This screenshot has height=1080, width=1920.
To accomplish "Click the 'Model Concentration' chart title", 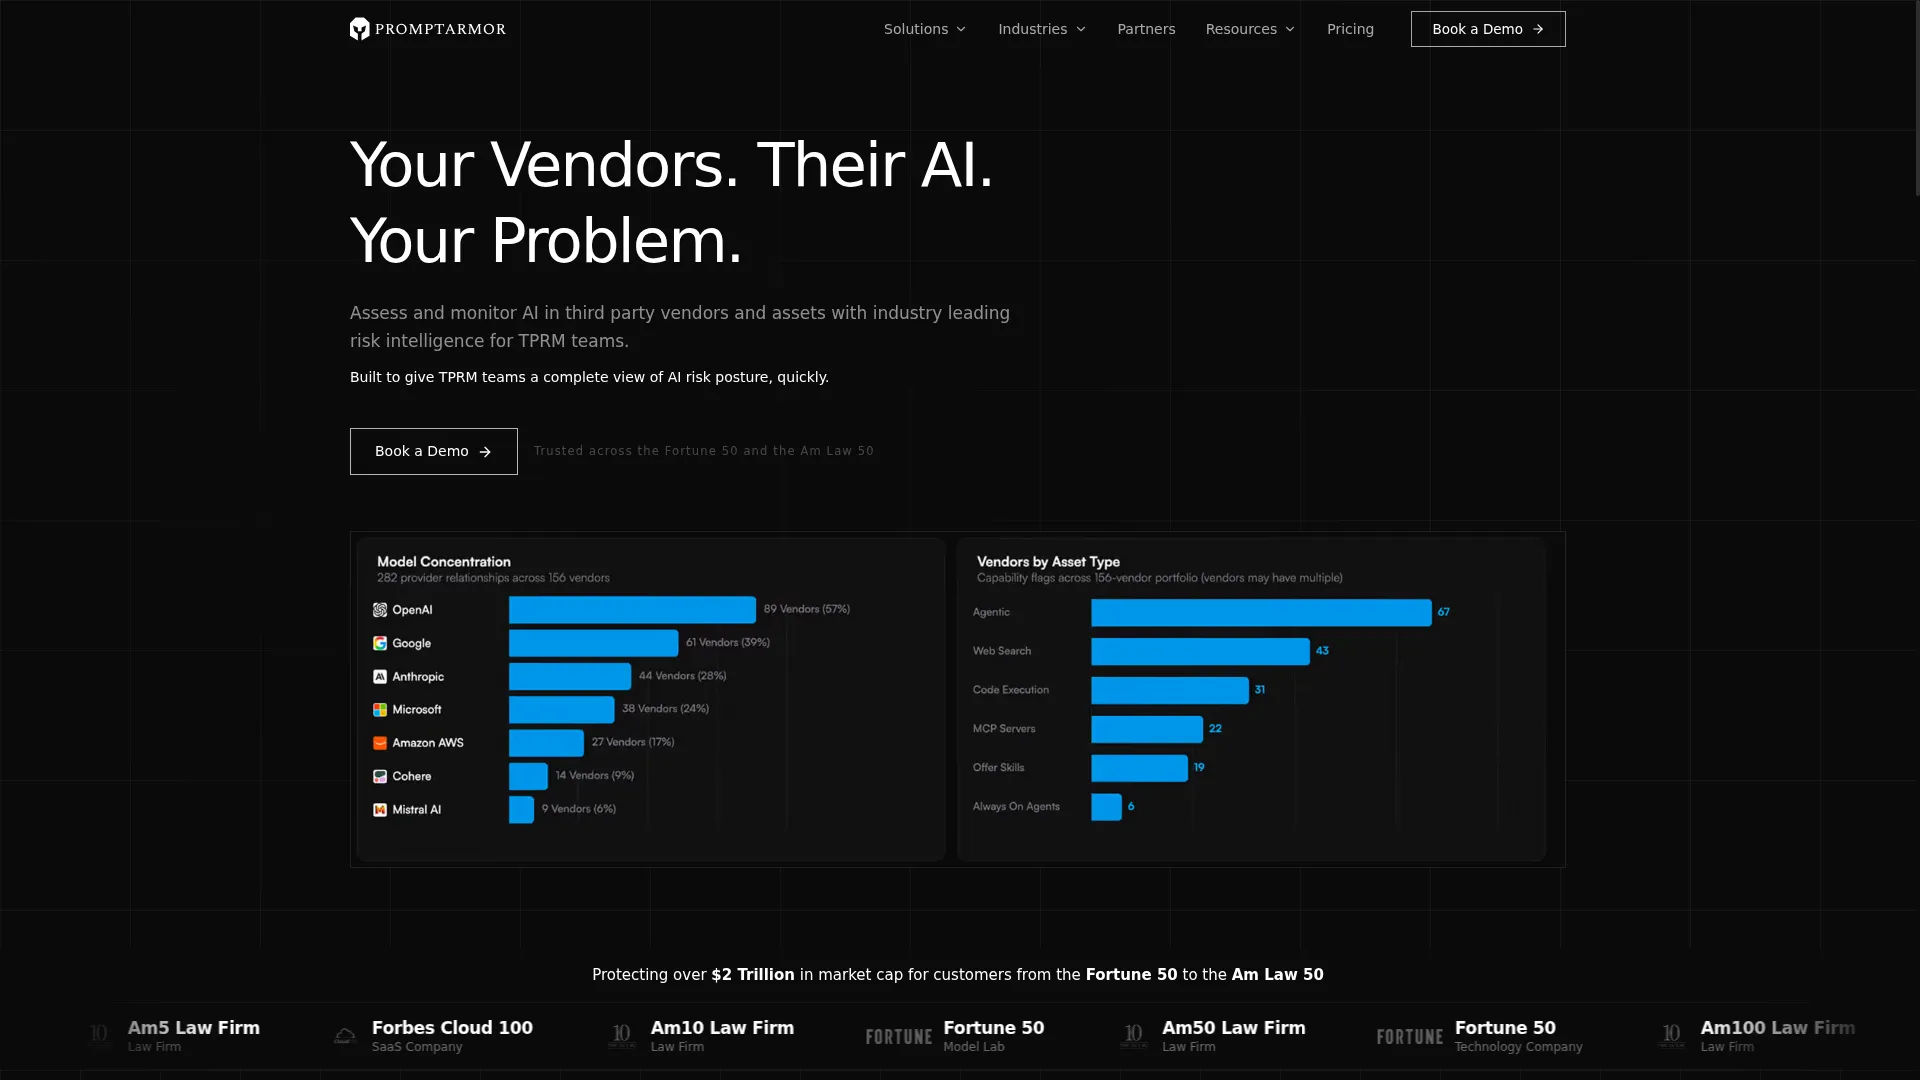I will coord(444,562).
